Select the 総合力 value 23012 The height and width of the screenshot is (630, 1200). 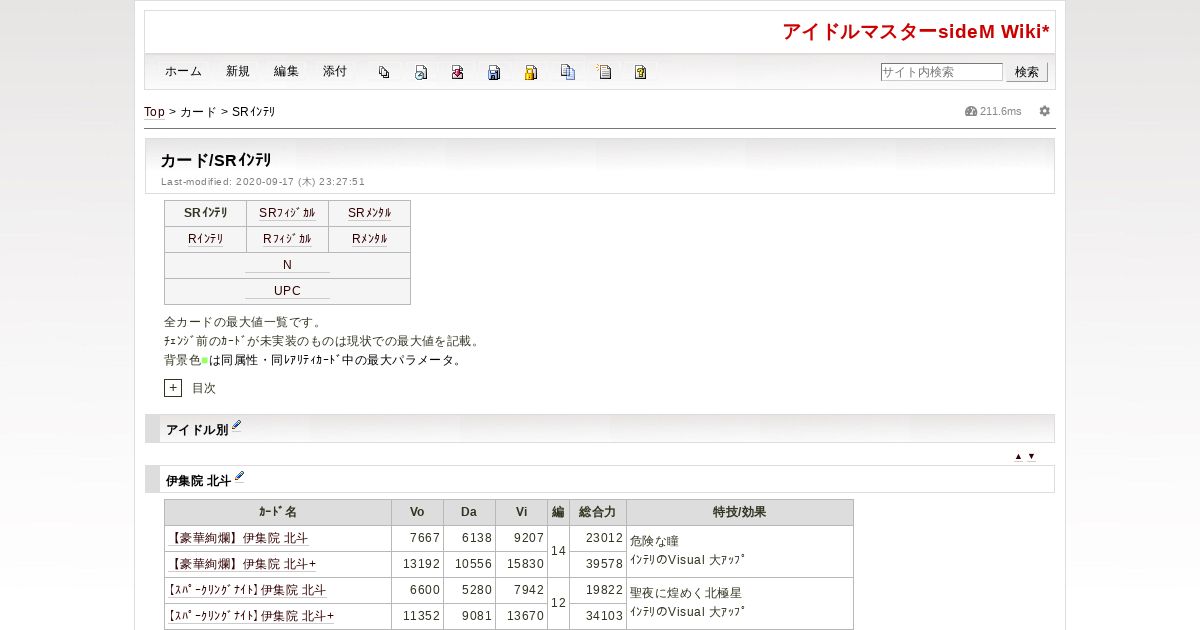604,538
